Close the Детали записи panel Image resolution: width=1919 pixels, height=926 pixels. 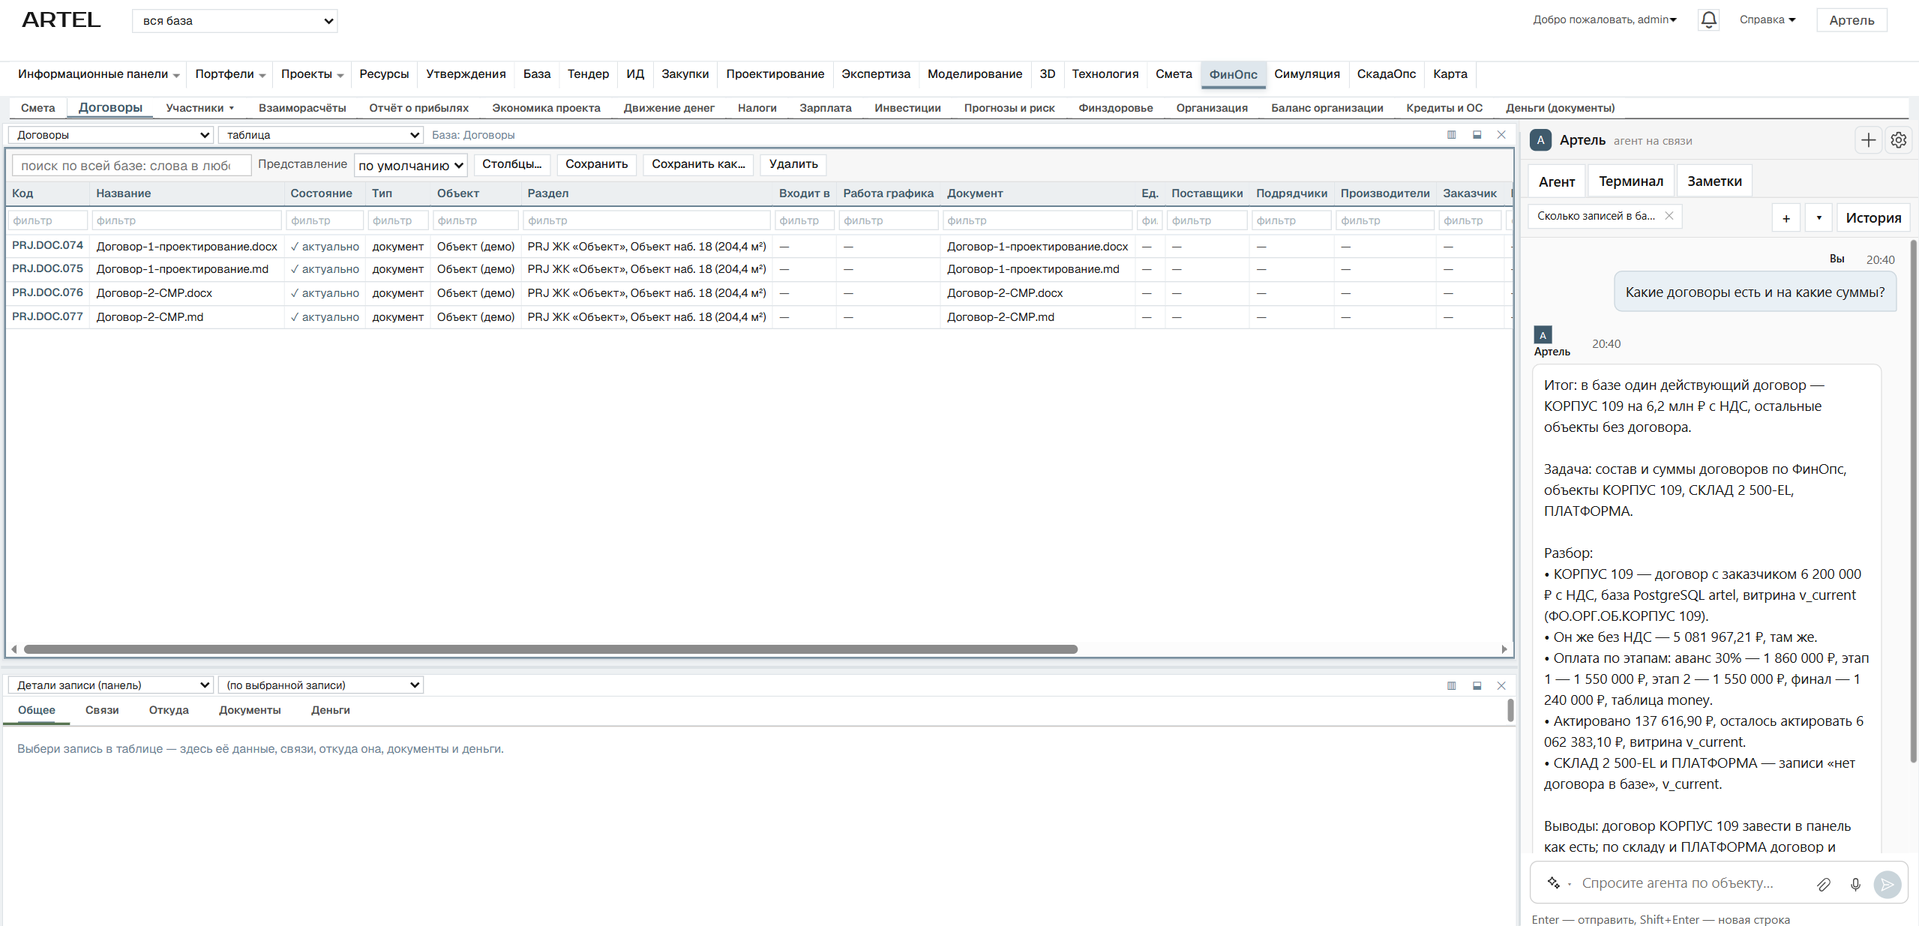pos(1501,686)
